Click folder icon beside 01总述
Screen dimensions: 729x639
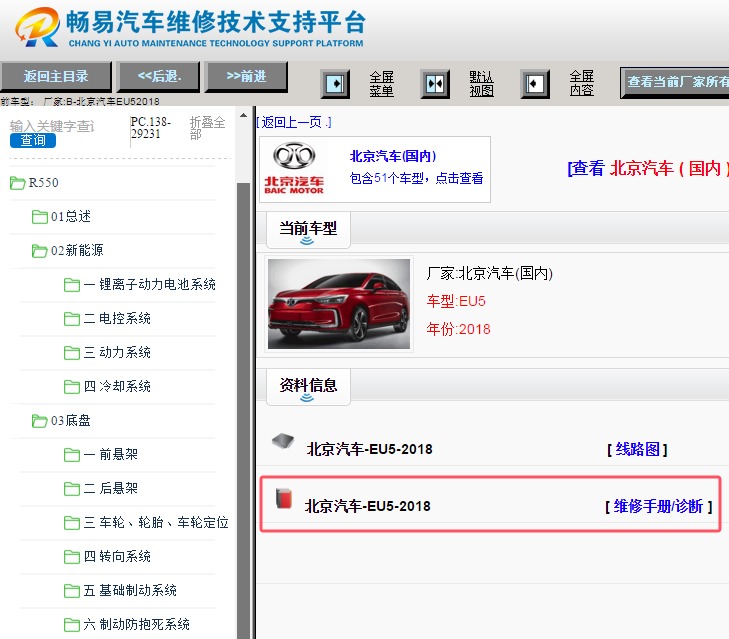pos(40,217)
